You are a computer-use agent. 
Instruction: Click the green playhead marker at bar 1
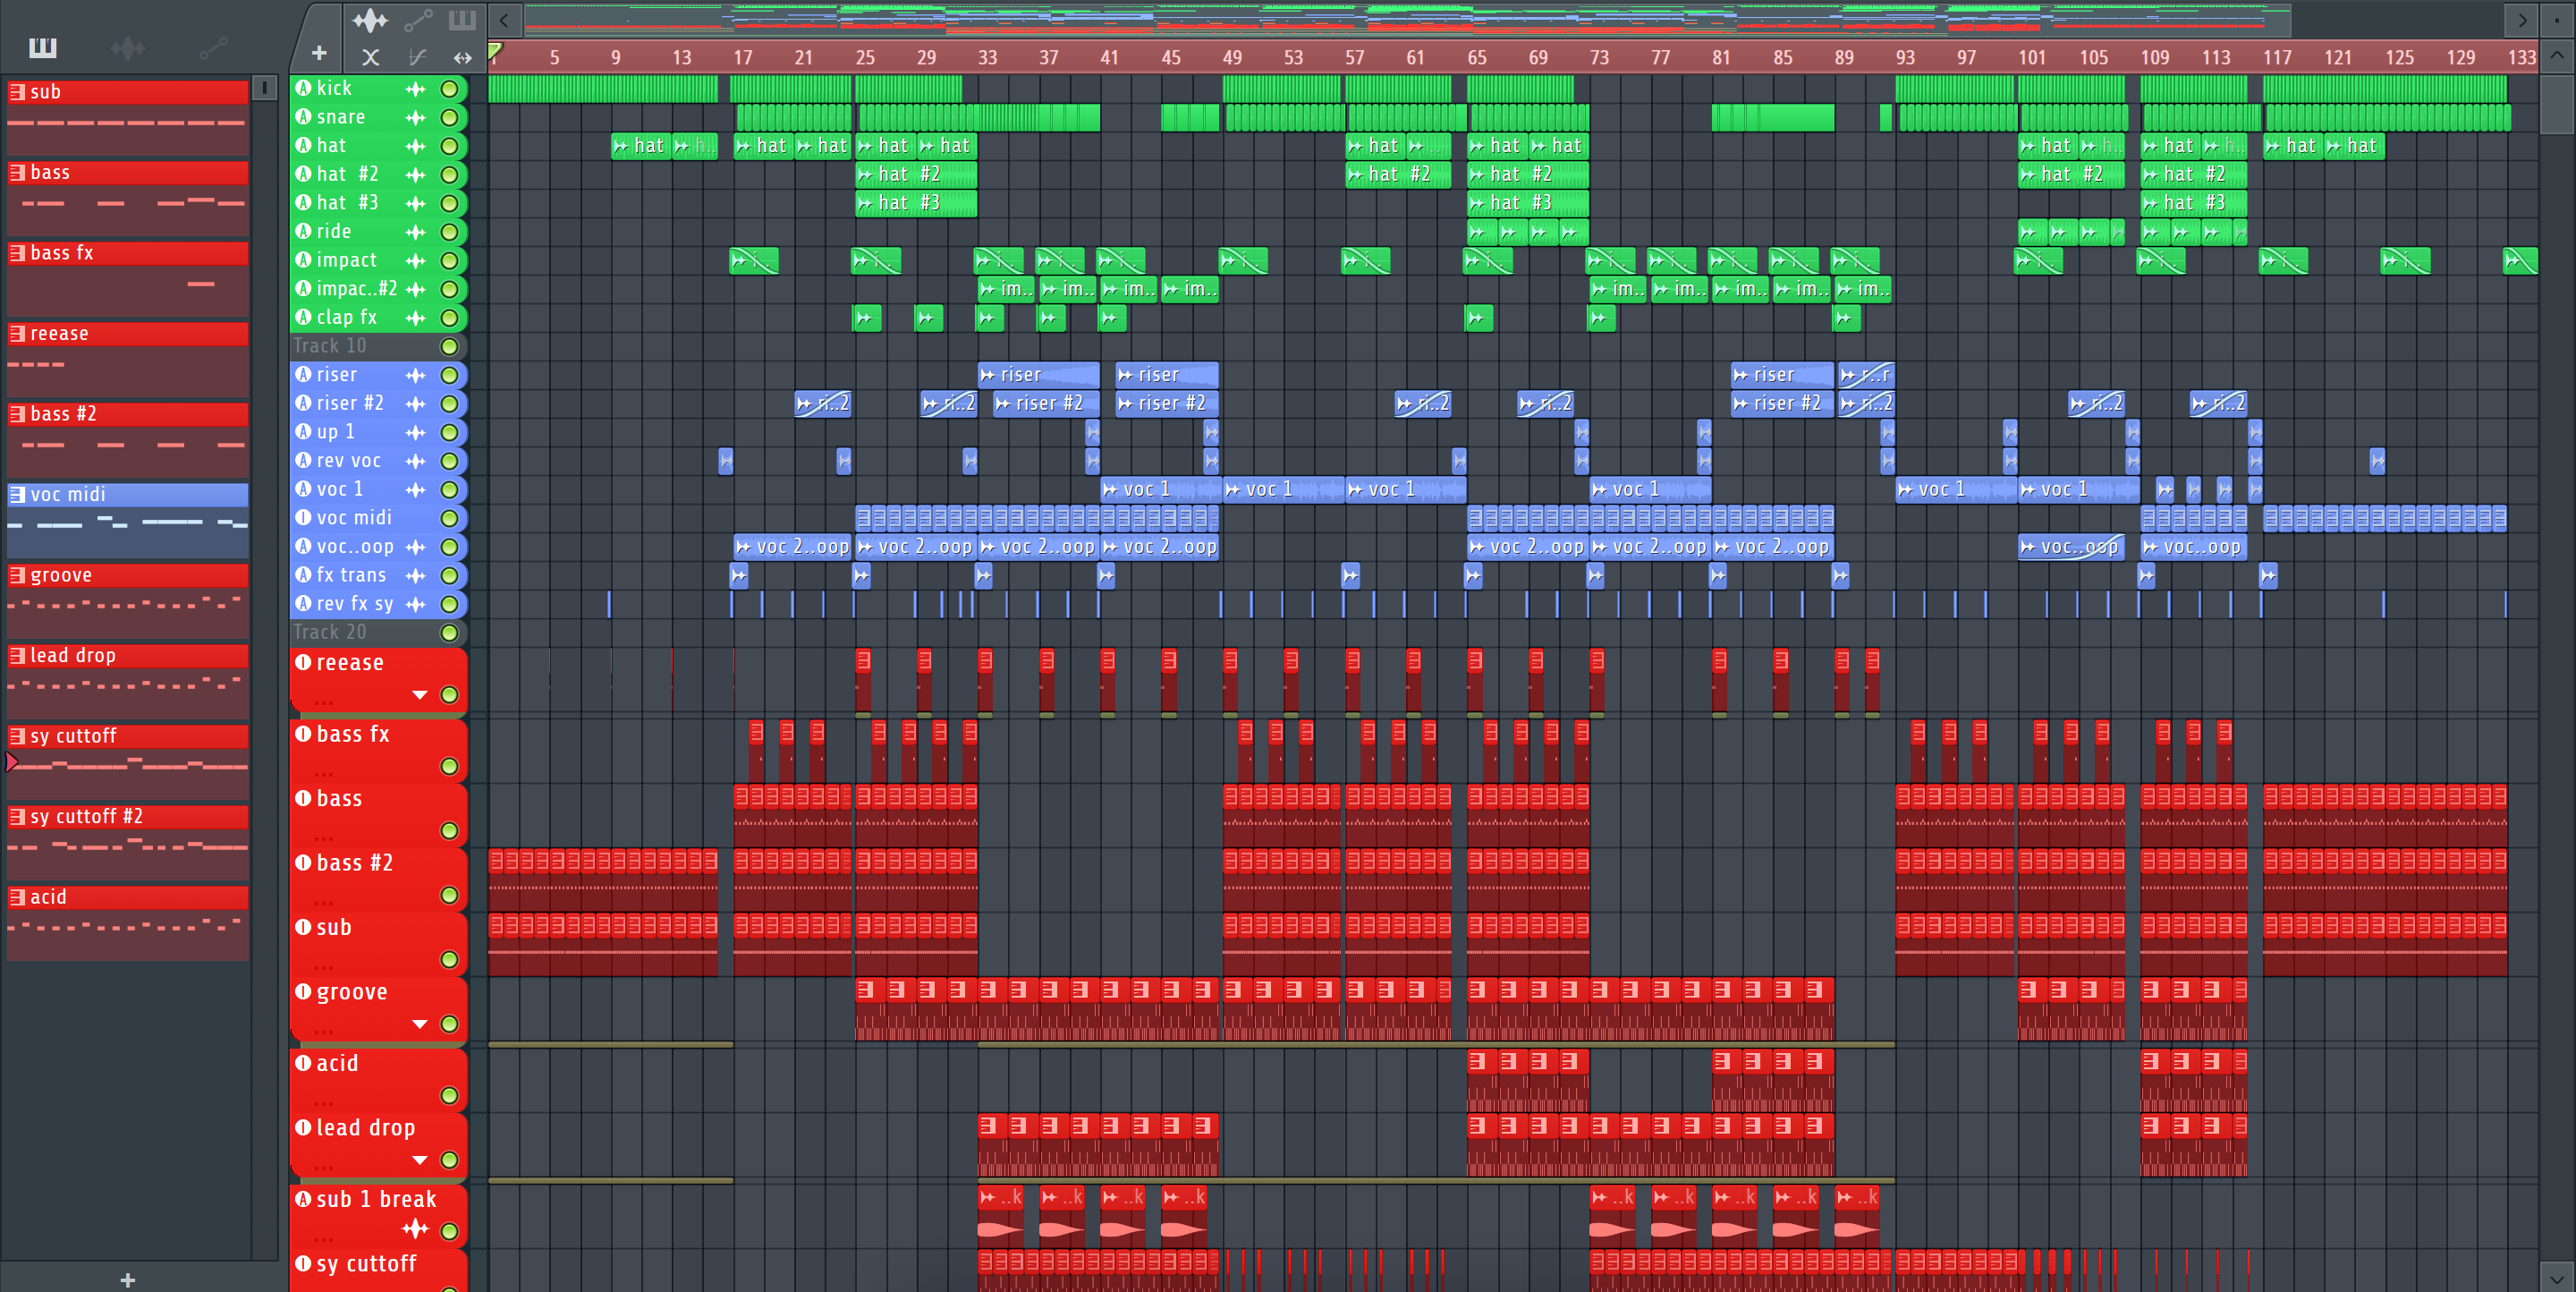495,51
